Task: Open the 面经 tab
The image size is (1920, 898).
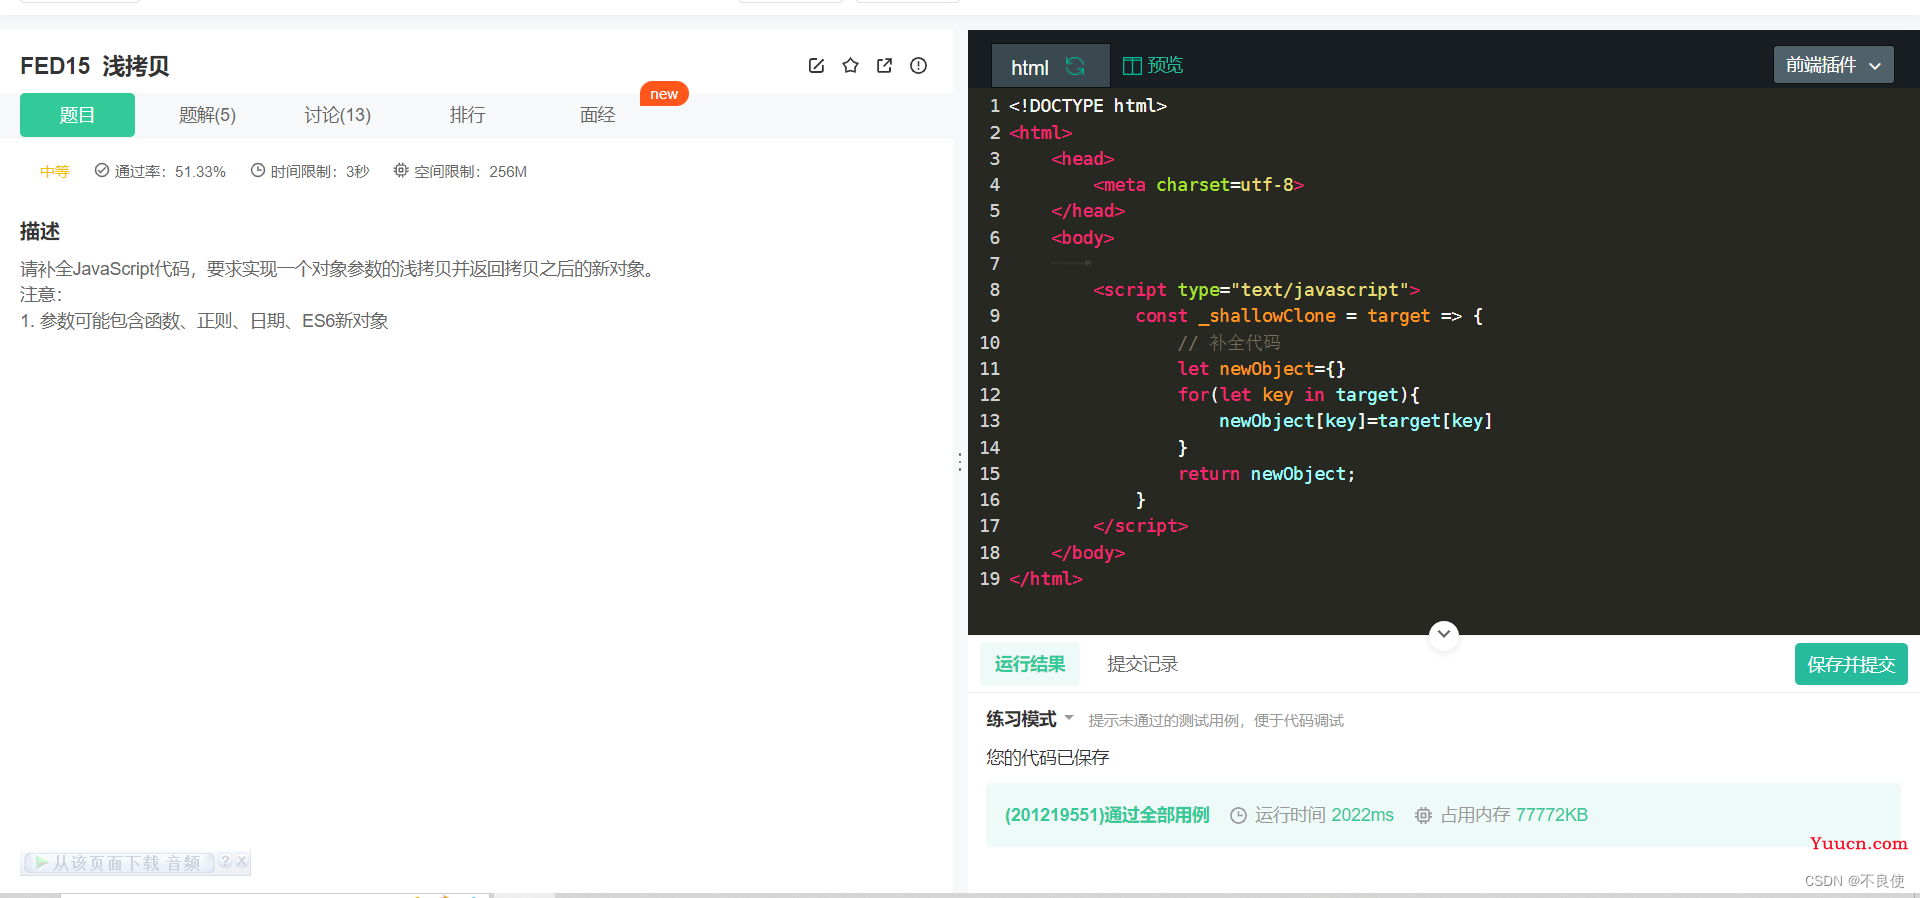Action: (597, 115)
